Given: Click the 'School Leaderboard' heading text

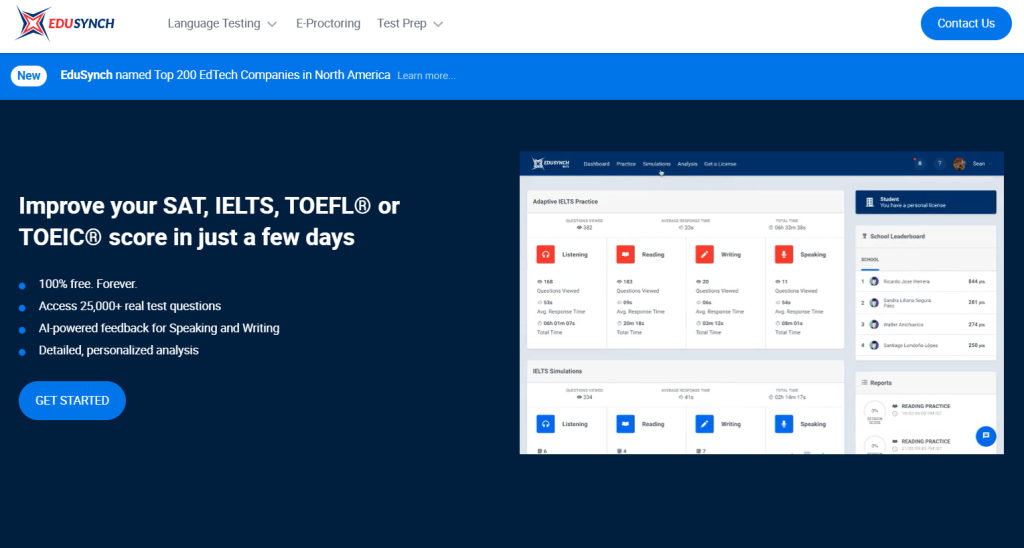Looking at the screenshot, I should [x=897, y=236].
